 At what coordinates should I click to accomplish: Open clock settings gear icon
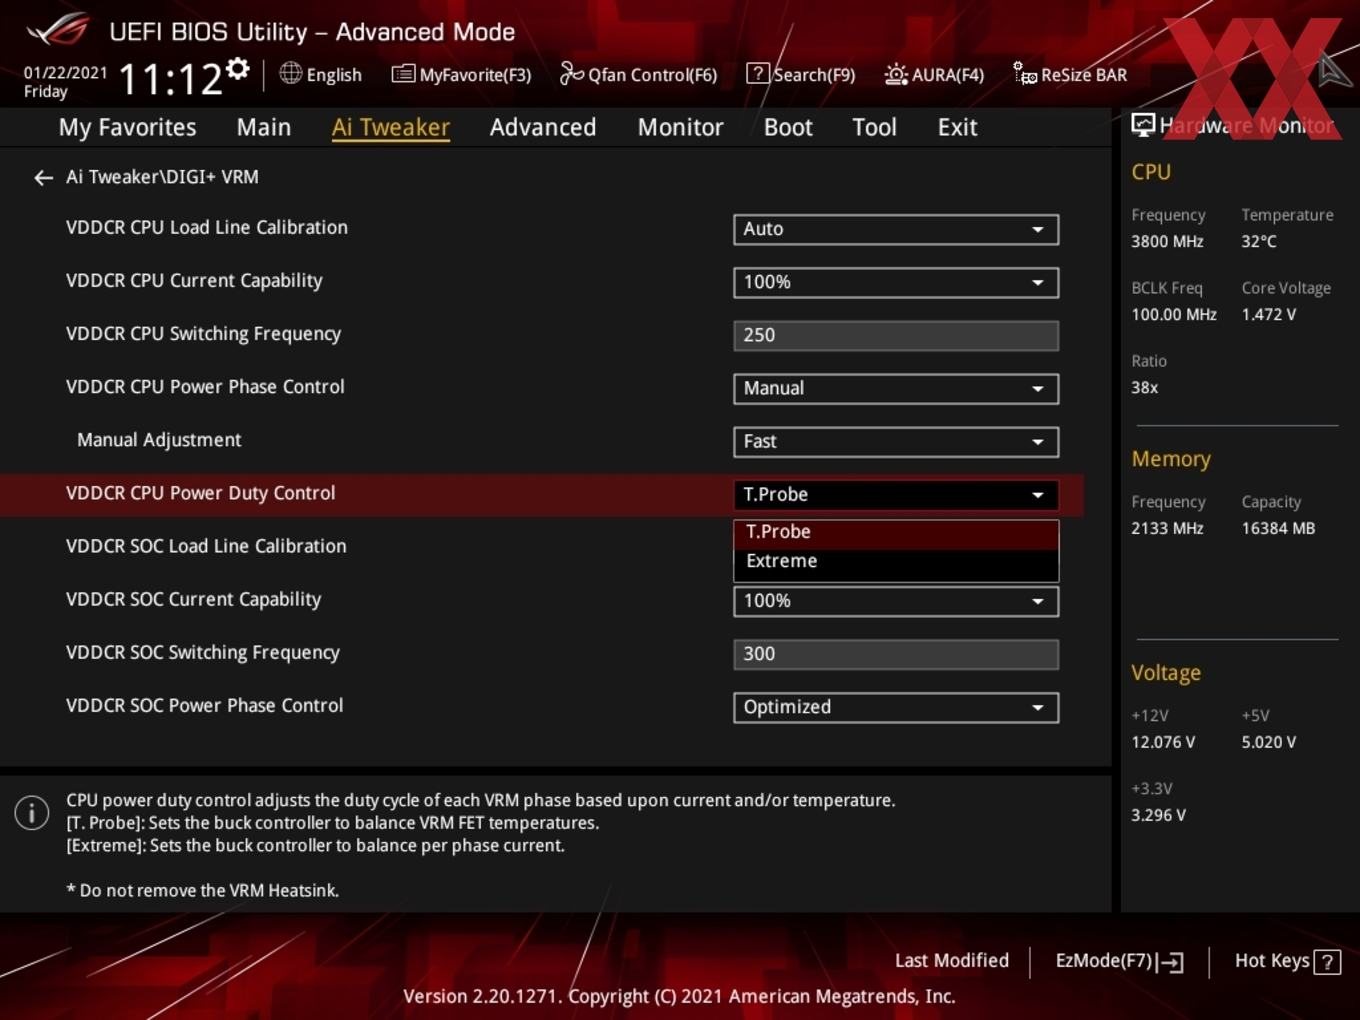(x=237, y=69)
